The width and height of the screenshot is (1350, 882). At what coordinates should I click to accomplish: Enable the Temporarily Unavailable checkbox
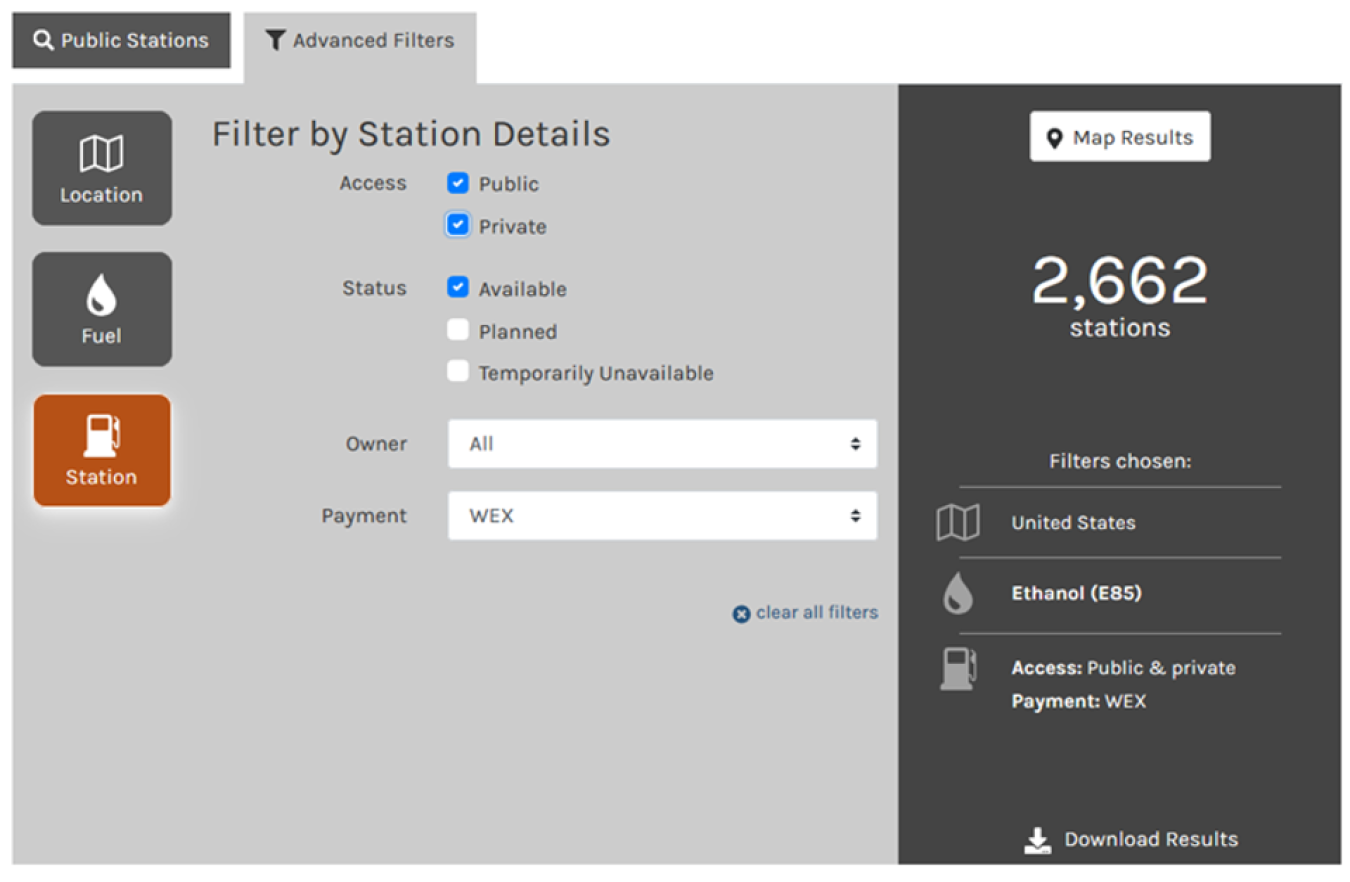click(458, 372)
